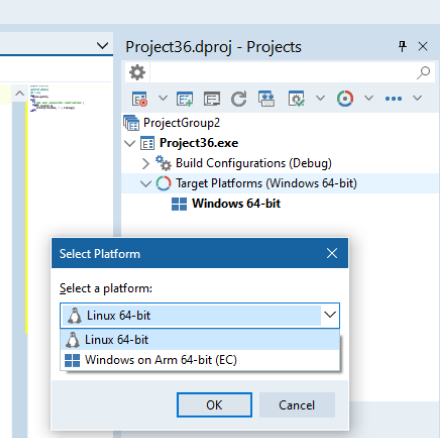440x438 pixels.
Task: Collapse the Target Platforms (Windows 64-bit) node
Action: pos(146,184)
